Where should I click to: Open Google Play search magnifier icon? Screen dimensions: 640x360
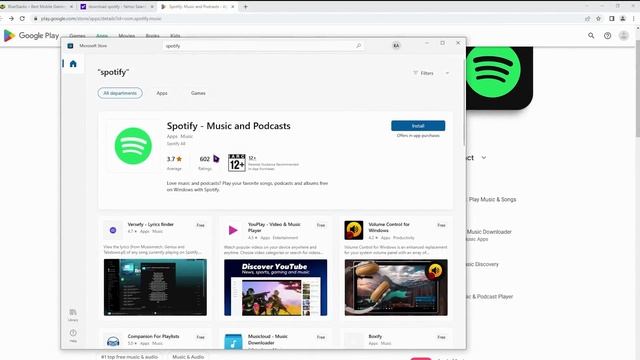coord(591,36)
